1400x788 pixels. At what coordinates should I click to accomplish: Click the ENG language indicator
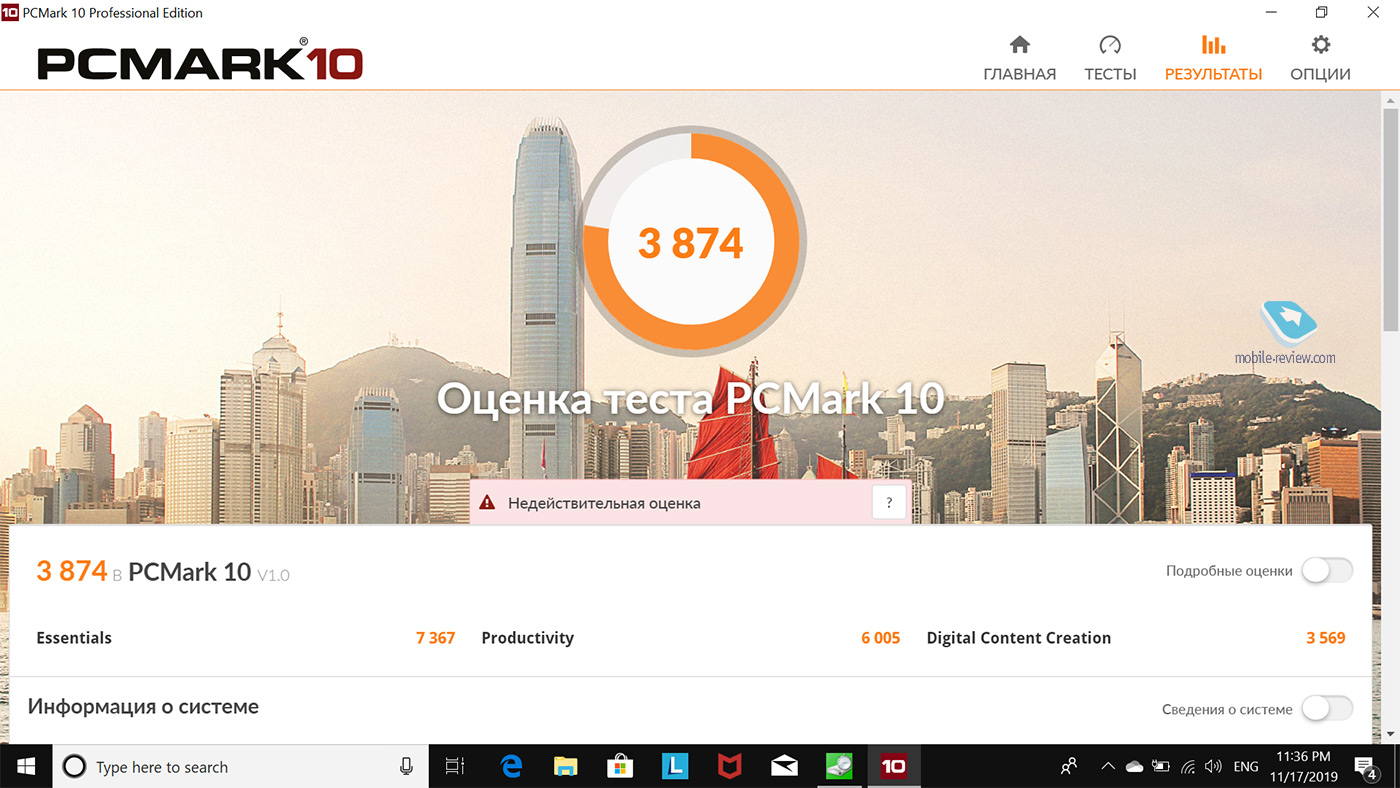(x=1246, y=767)
